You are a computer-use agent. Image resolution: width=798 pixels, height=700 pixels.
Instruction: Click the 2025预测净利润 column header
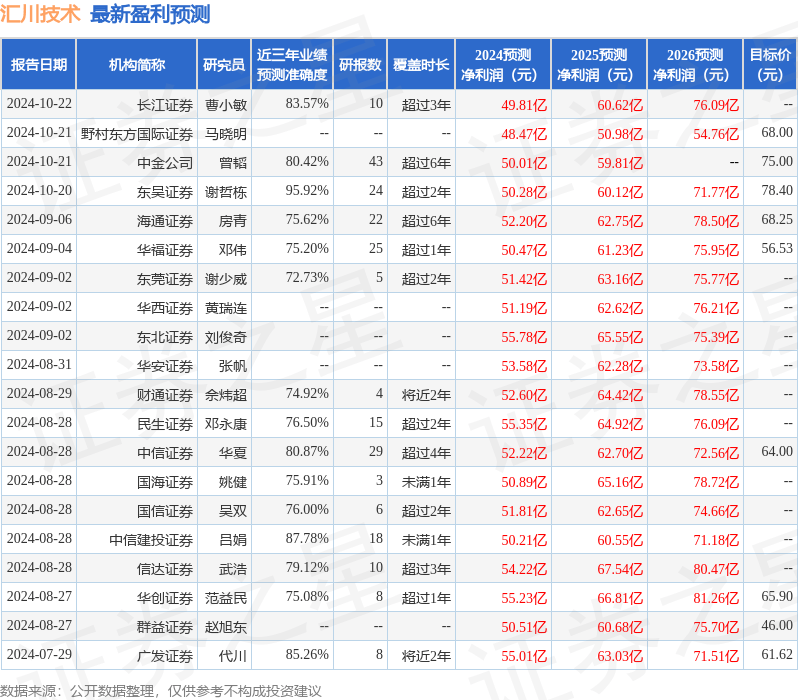(x=599, y=65)
